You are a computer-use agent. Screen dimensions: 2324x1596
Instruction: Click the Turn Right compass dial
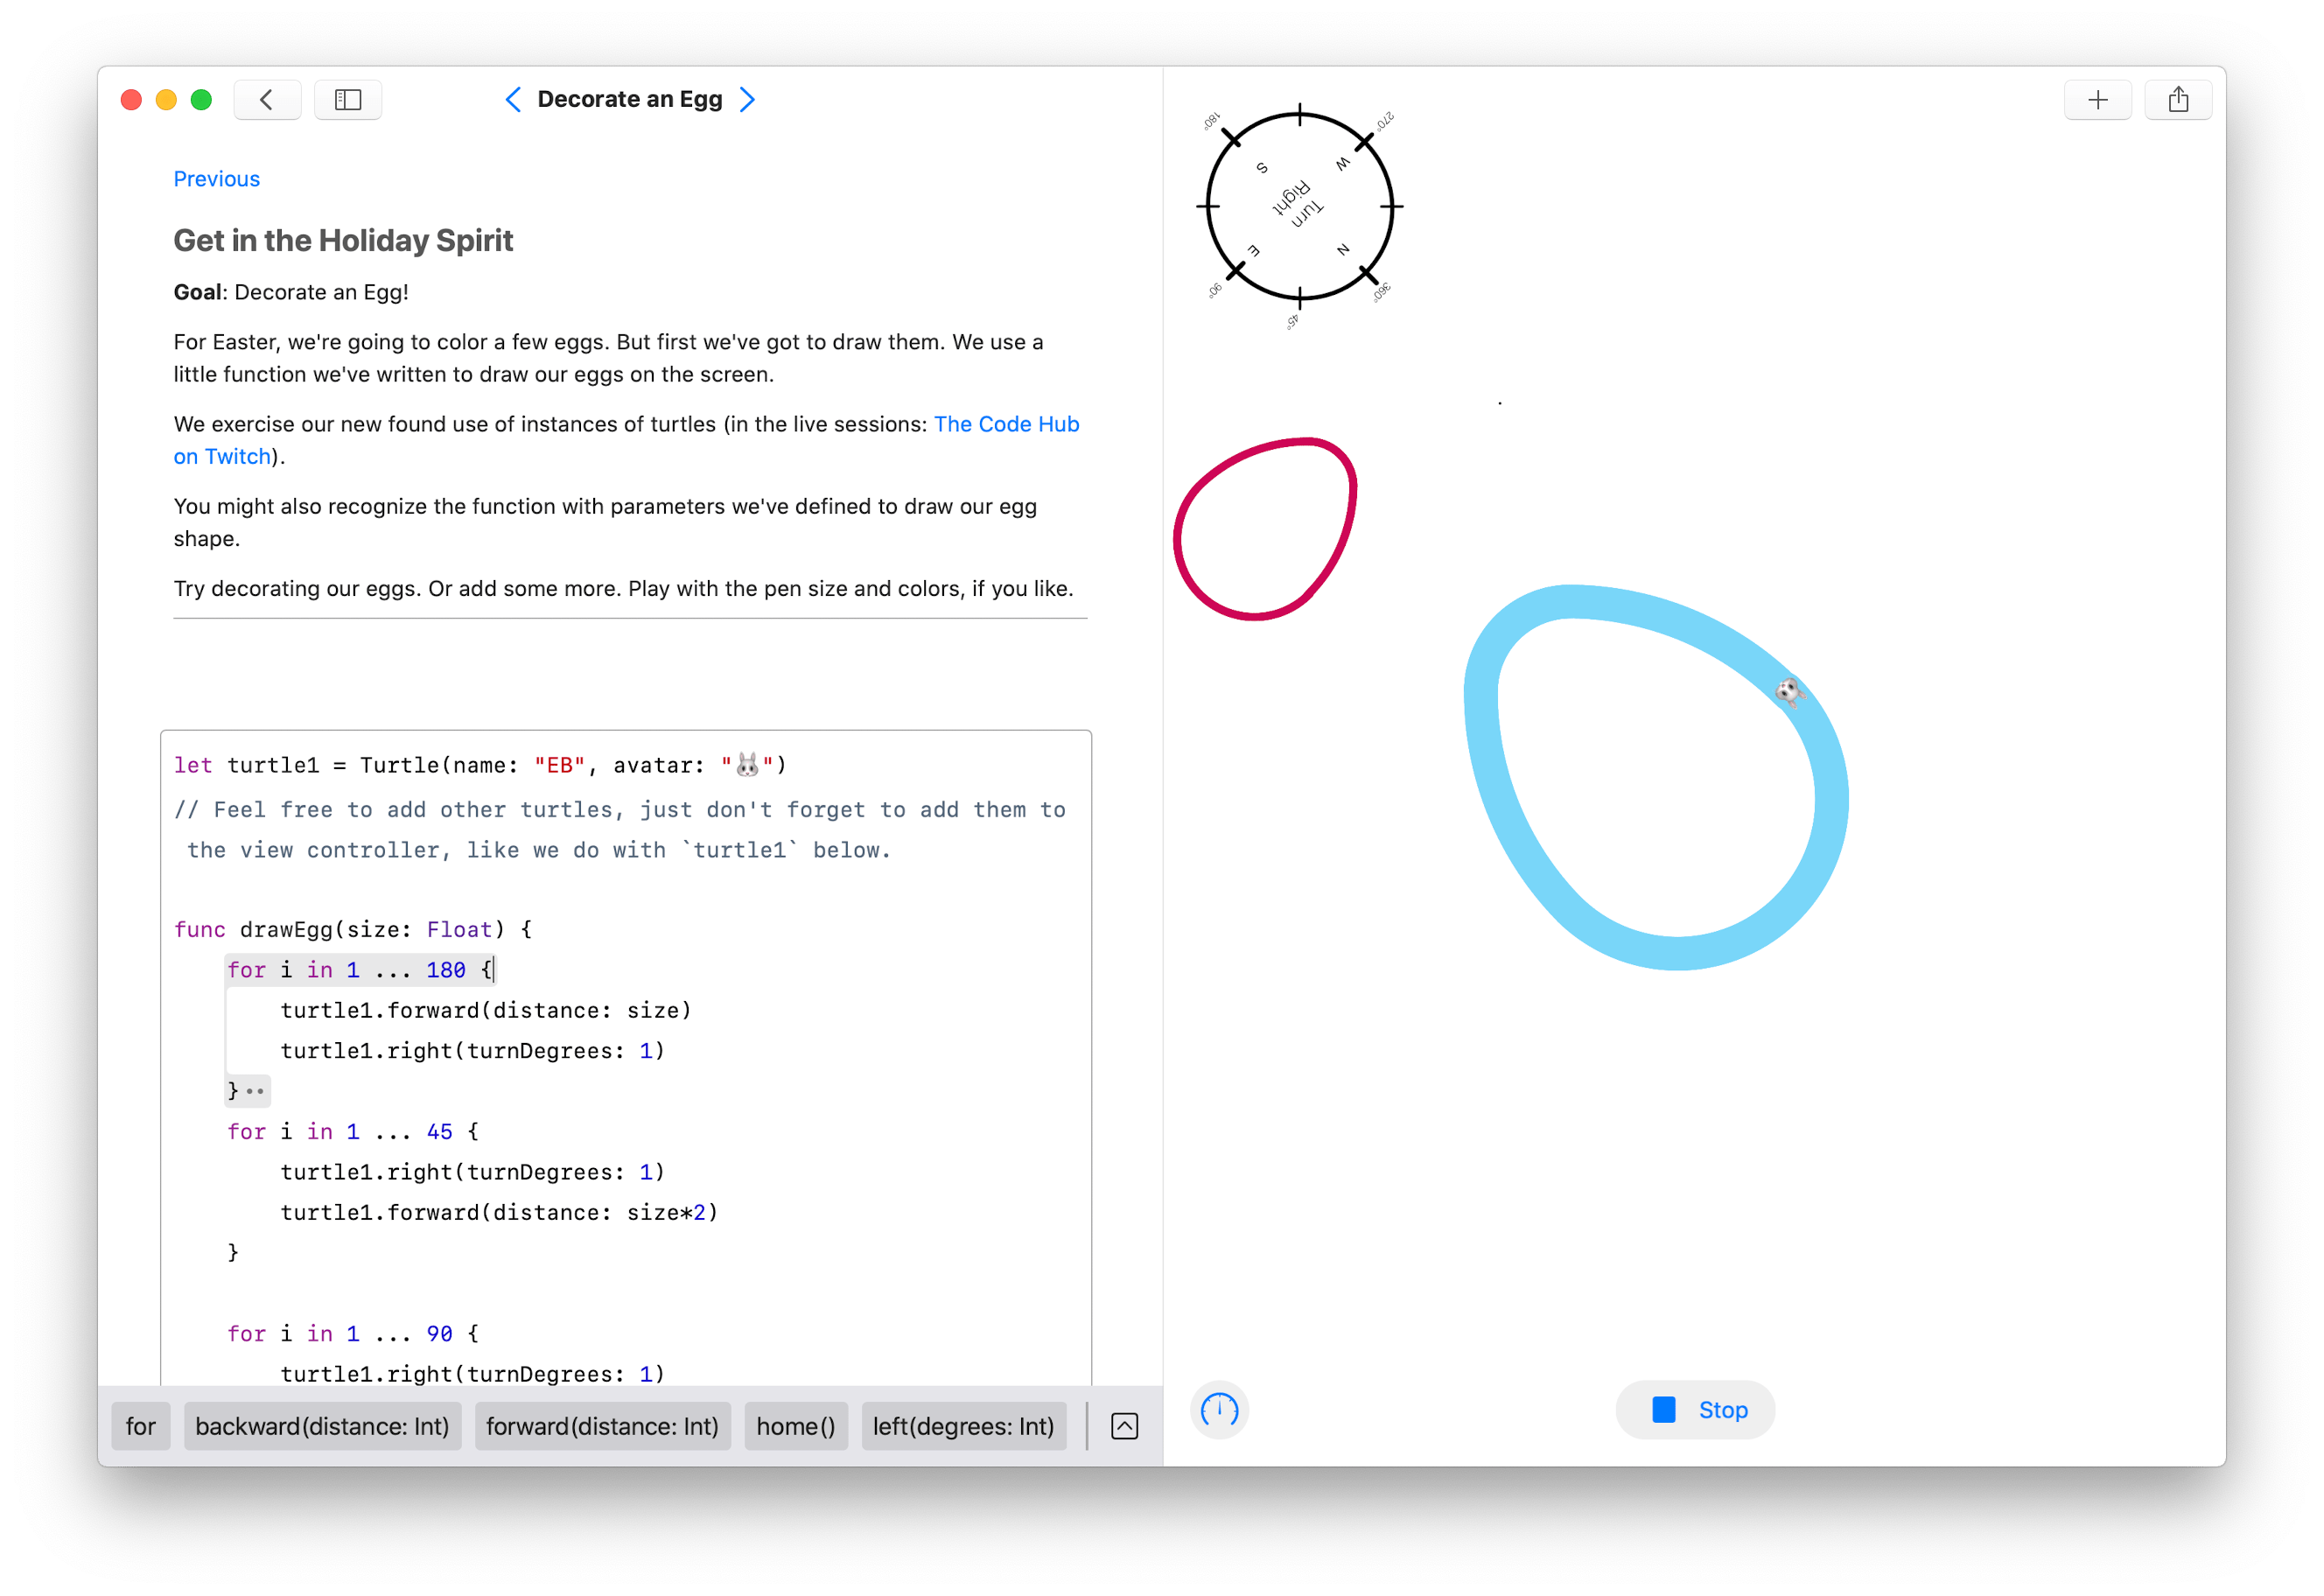pos(1299,206)
